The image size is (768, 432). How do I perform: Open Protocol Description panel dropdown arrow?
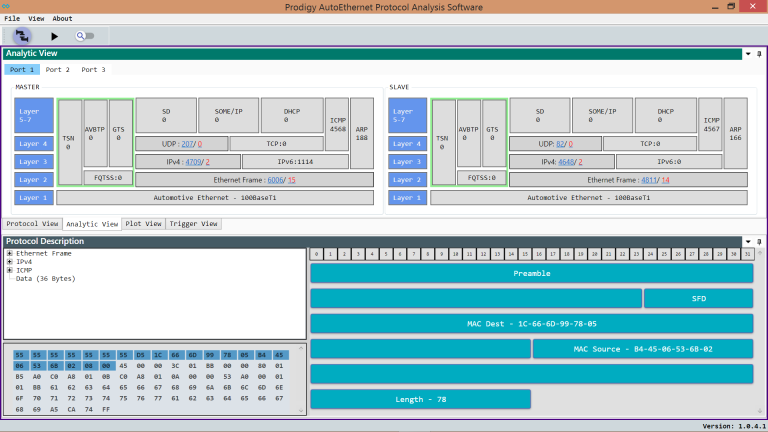tap(748, 241)
